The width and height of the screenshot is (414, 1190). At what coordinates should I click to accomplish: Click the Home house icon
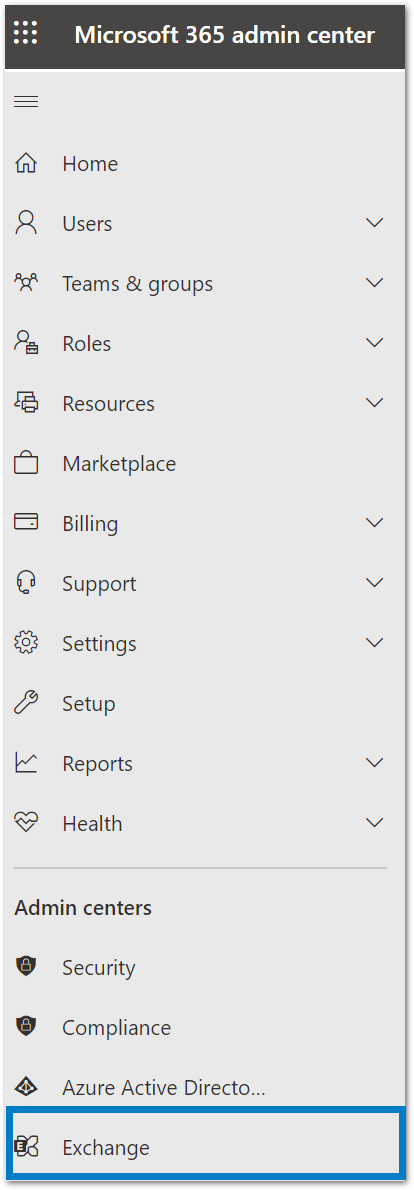pos(26,163)
